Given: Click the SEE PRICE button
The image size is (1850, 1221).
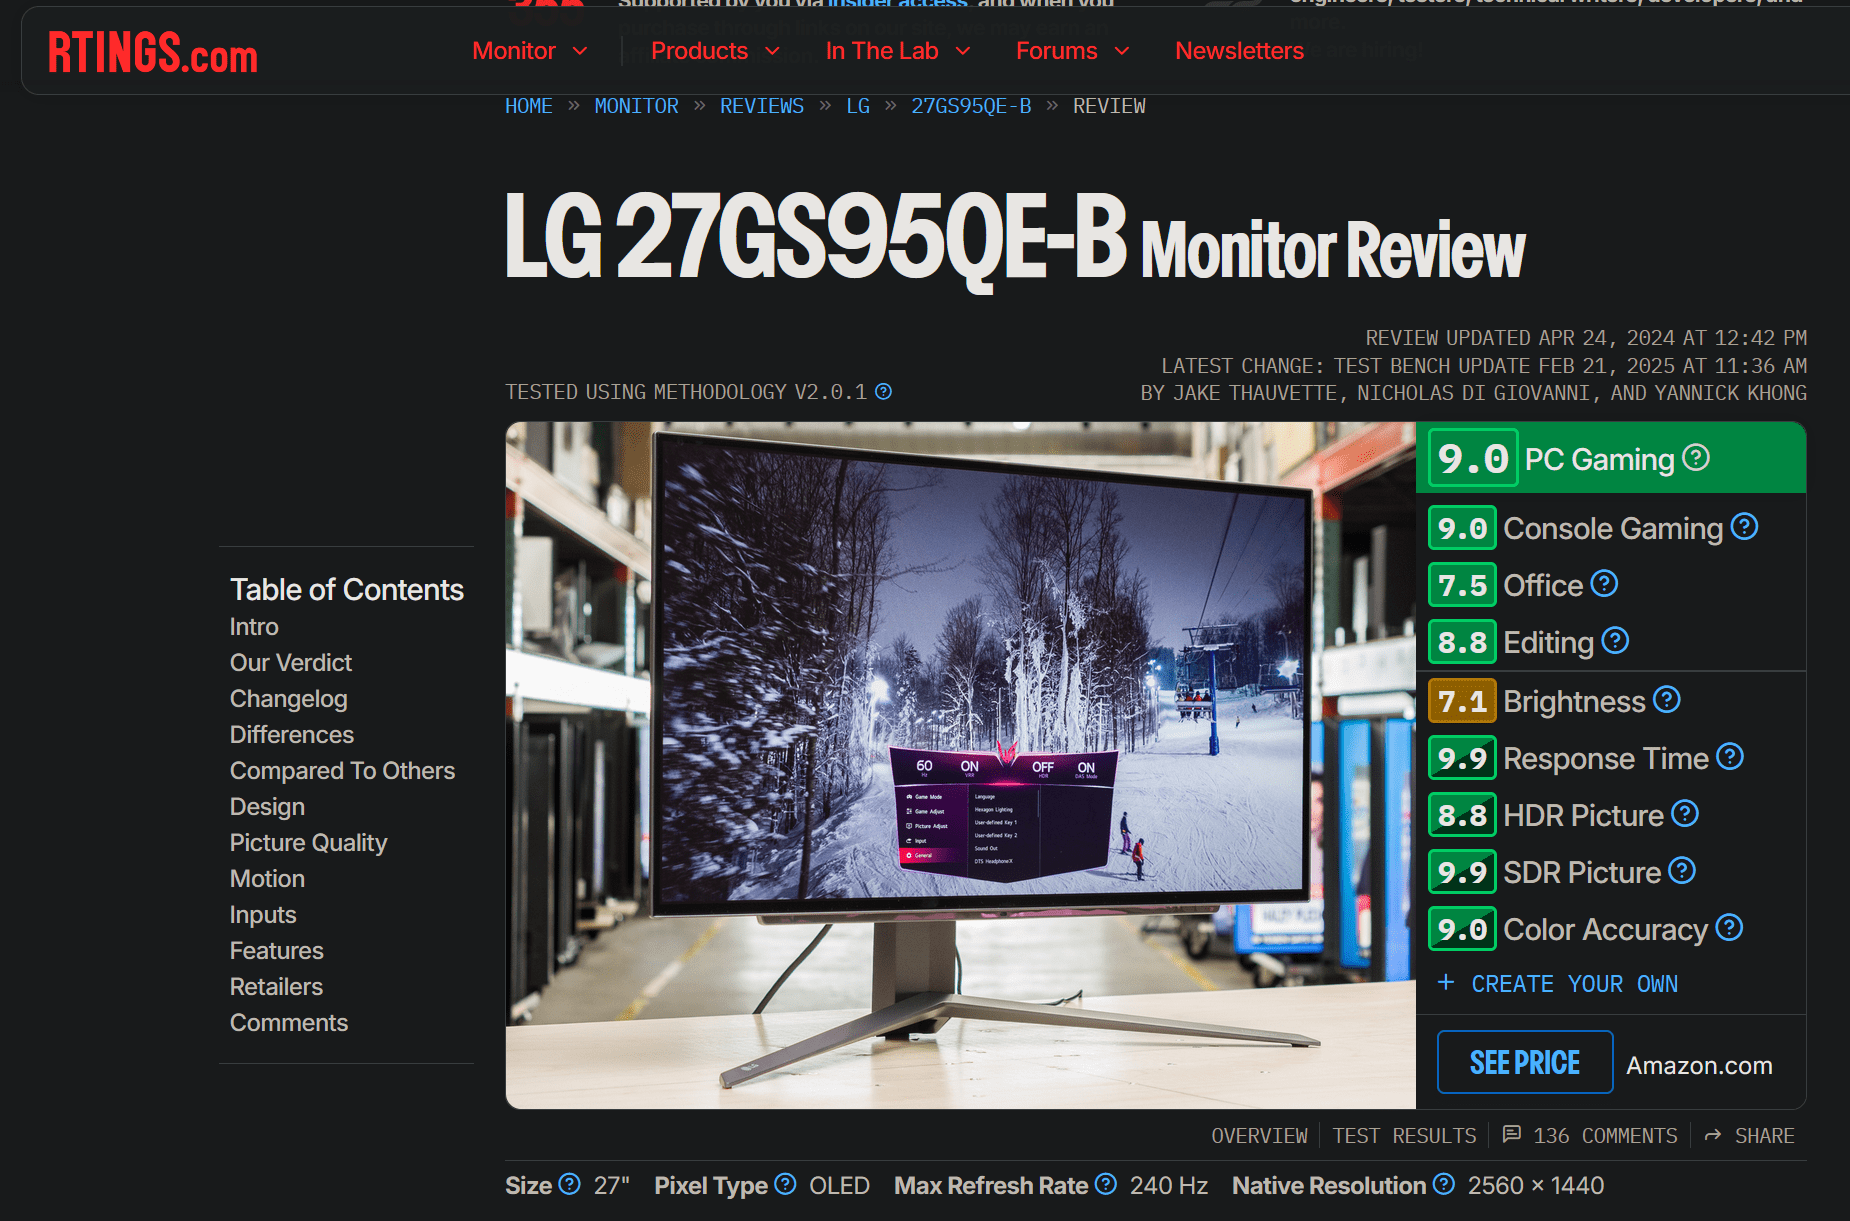Looking at the screenshot, I should 1524,1062.
